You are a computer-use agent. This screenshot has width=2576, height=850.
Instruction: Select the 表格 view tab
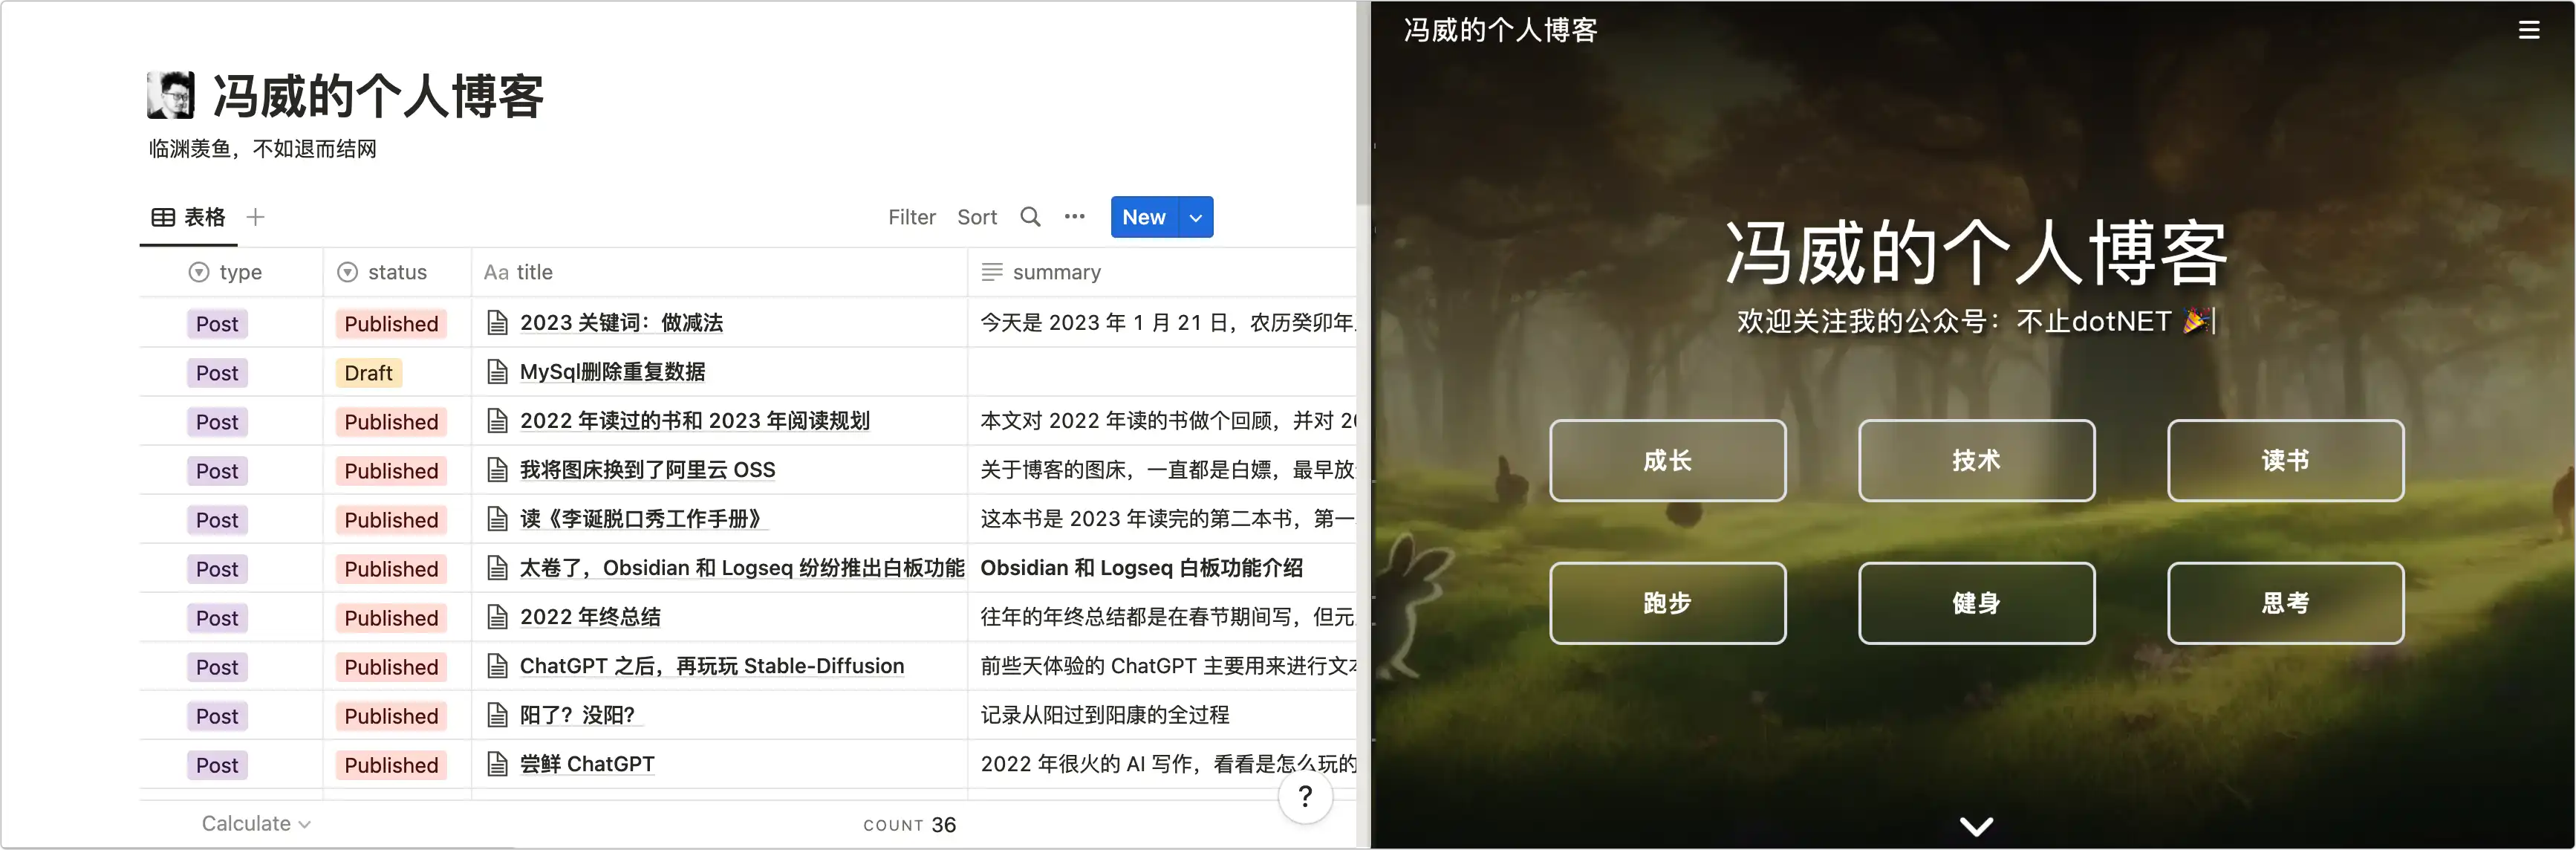click(x=189, y=217)
